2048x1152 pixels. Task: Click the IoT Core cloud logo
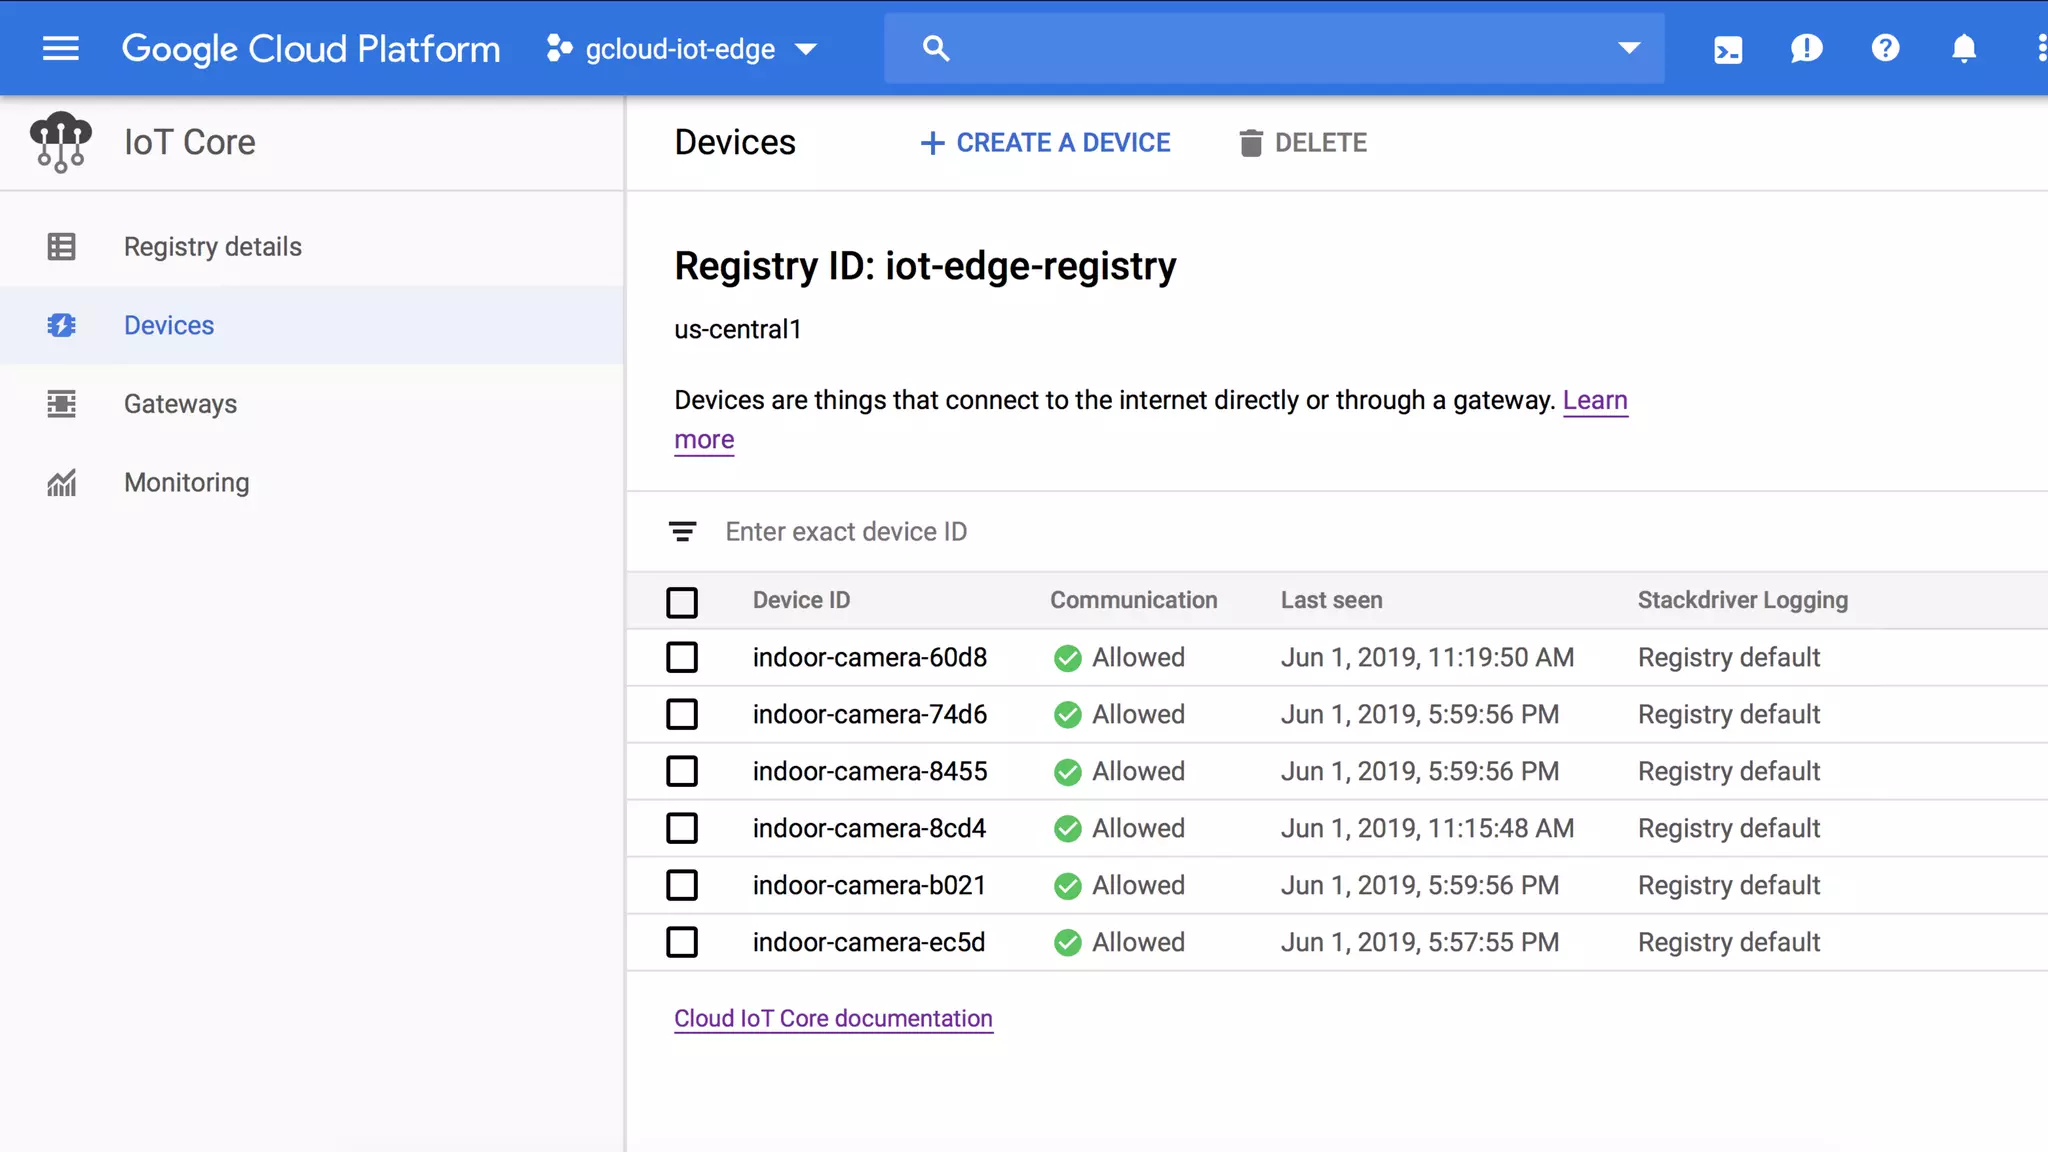coord(61,142)
